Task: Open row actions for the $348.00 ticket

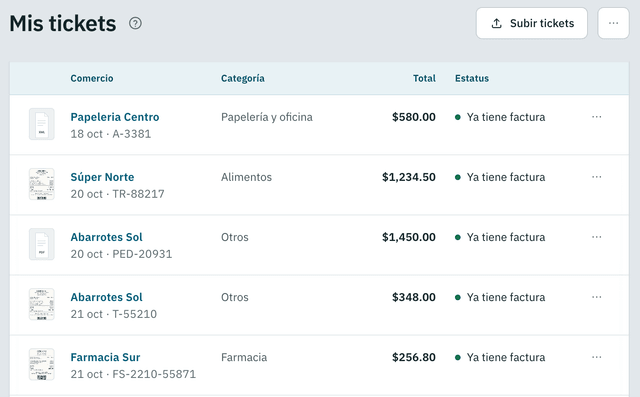Action: (x=596, y=297)
